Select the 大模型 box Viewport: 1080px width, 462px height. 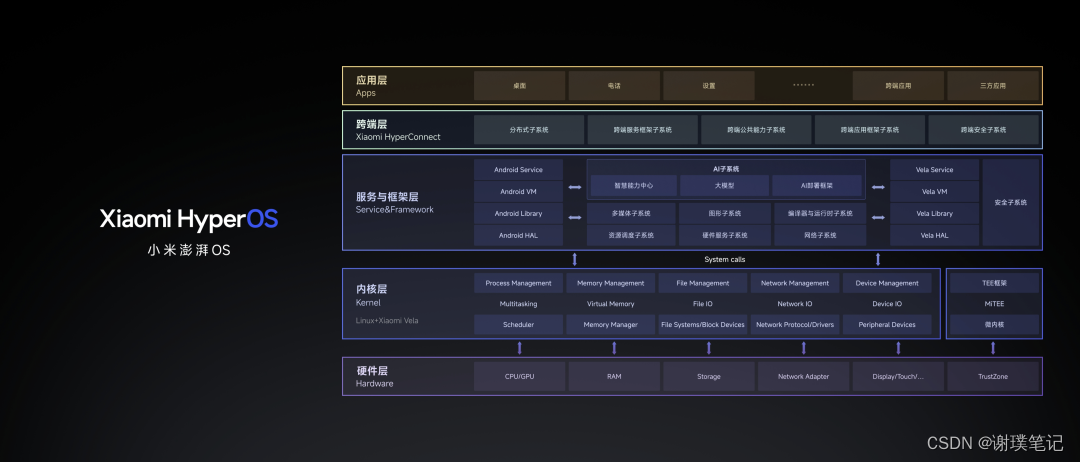[725, 186]
